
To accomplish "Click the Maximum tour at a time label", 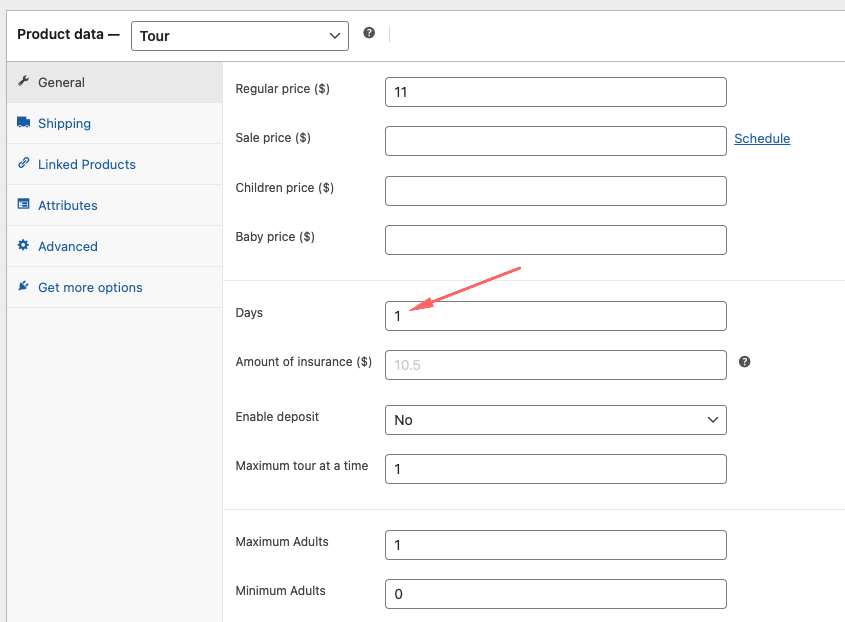I will pyautogui.click(x=302, y=466).
